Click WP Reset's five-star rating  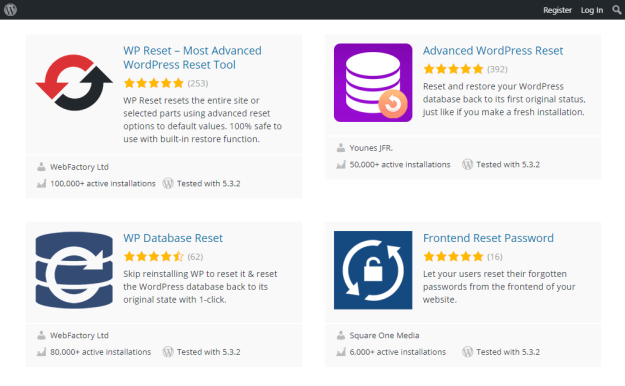pyautogui.click(x=153, y=83)
